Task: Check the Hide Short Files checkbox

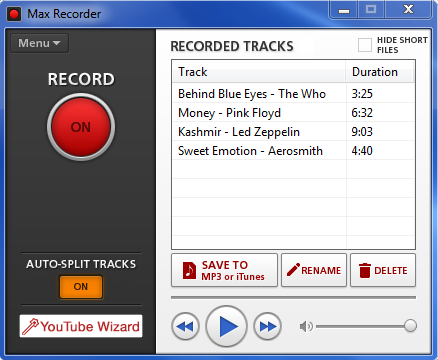Action: coord(365,45)
